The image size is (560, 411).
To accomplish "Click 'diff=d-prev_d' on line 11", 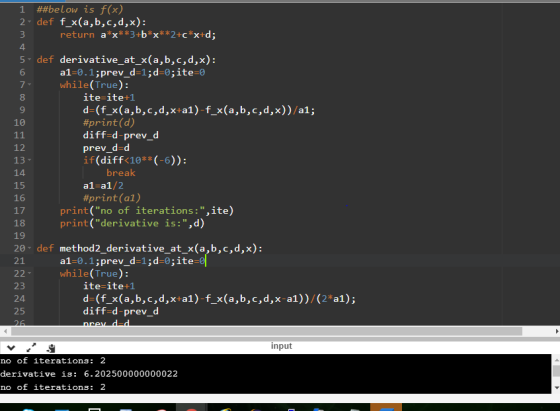I will point(121,135).
